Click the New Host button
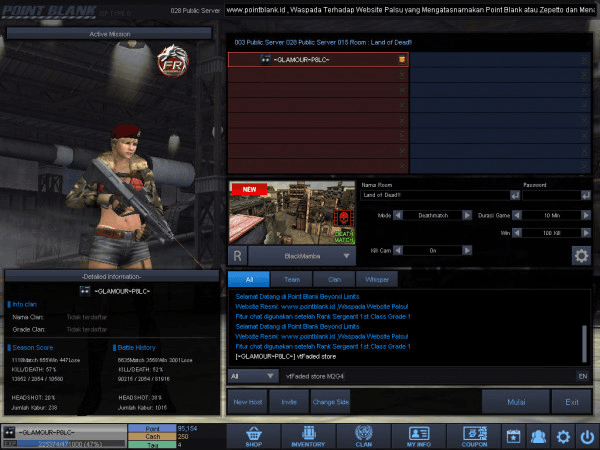Viewport: 600px width, 450px height. [248, 402]
